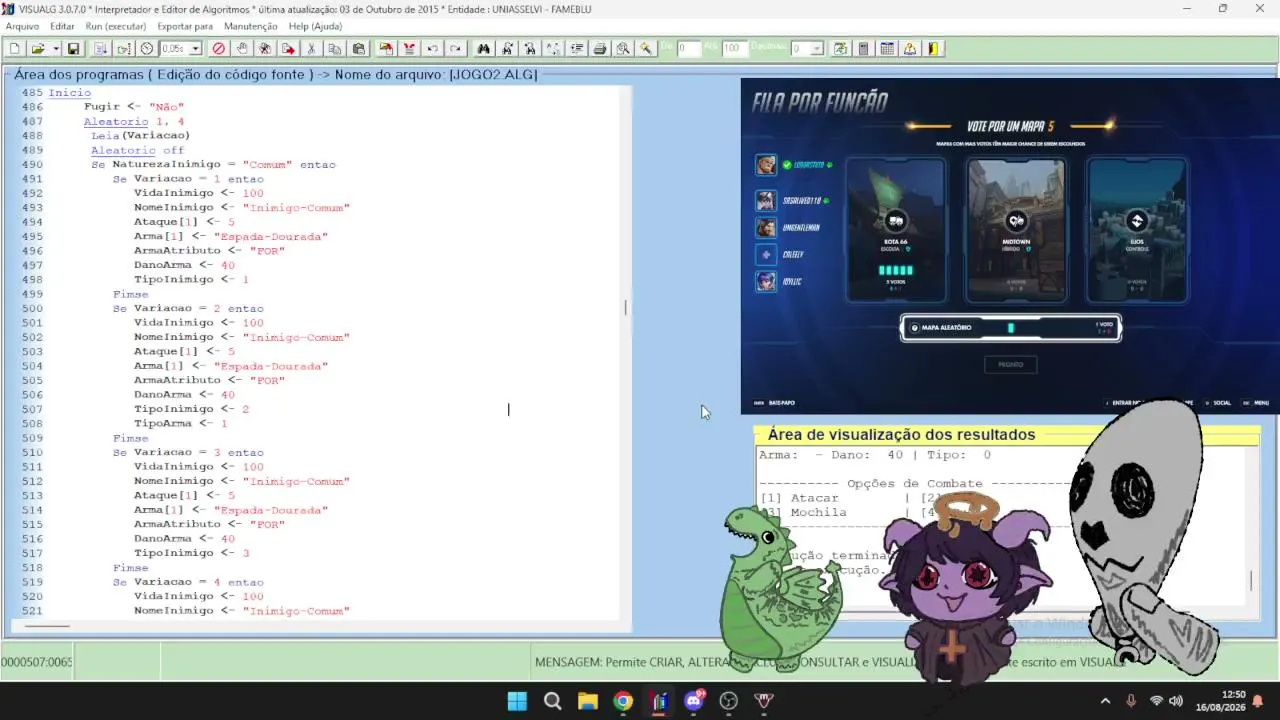Viewport: 1280px width, 720px height.
Task: Exit VisuAlg with the door icon
Action: click(x=934, y=48)
